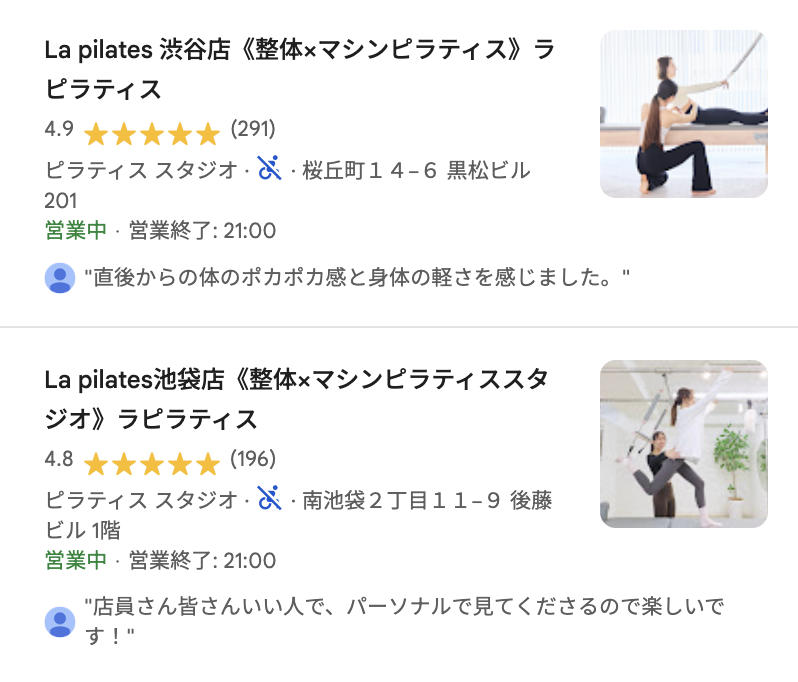This screenshot has width=798, height=682.
Task: Click the star rating of La pilates池袋店
Action: tap(151, 463)
